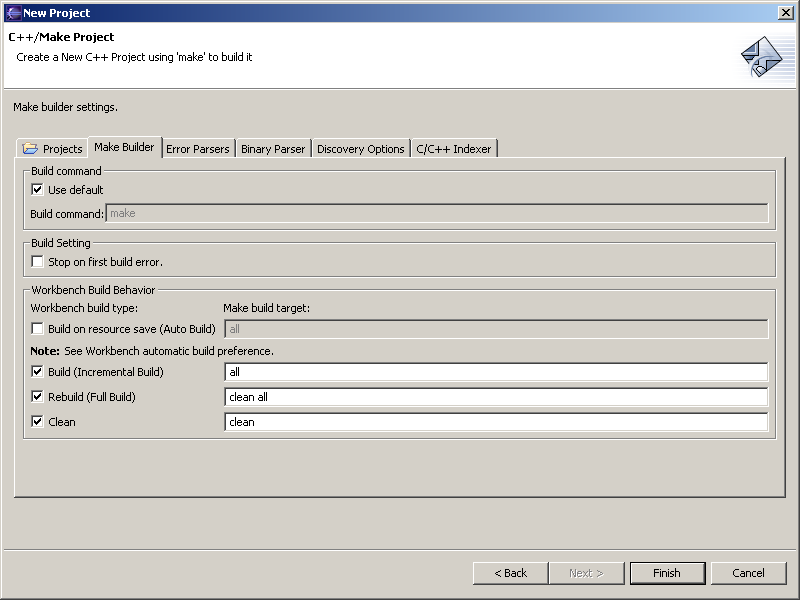Open the Binary Parser tab
This screenshot has height=600, width=800.
[x=273, y=149]
